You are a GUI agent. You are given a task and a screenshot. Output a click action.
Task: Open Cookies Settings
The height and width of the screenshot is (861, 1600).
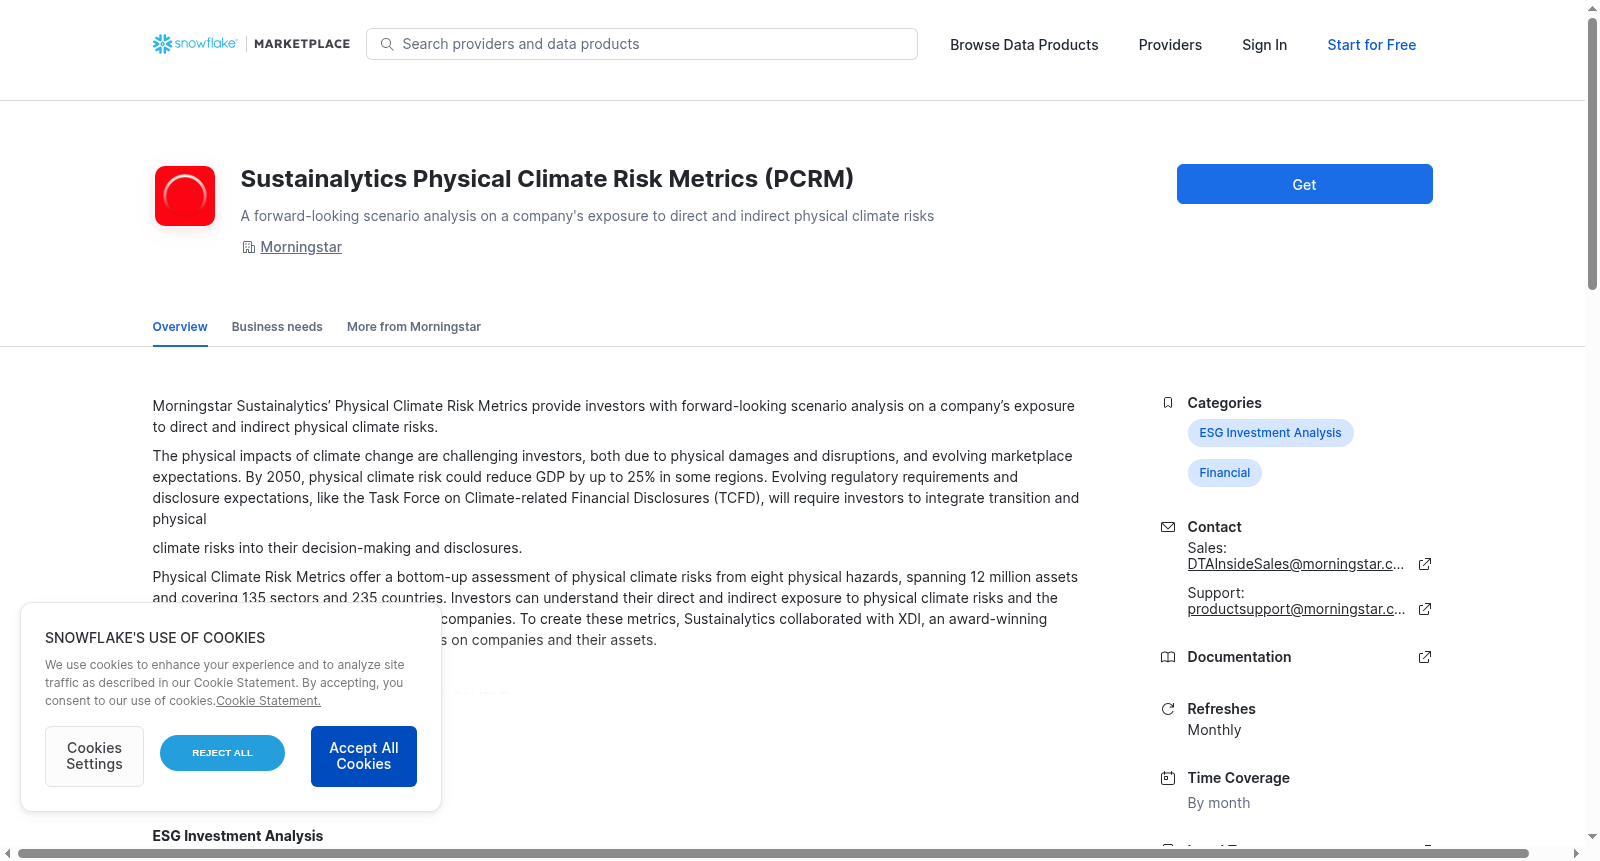pos(94,756)
